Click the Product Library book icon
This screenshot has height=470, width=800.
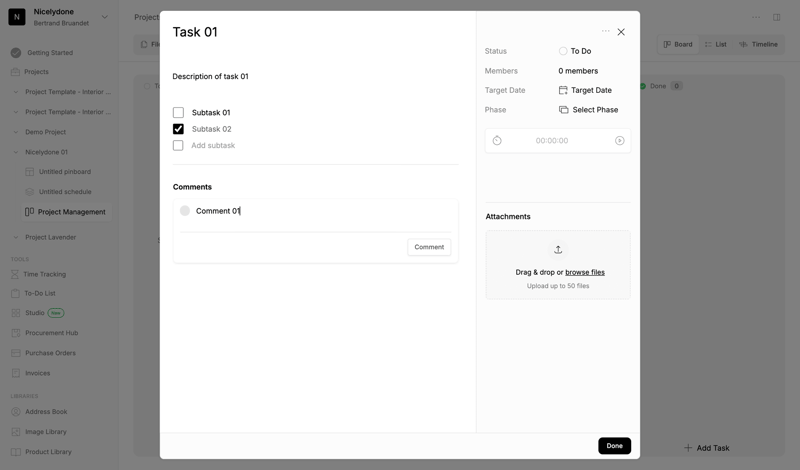tap(16, 452)
